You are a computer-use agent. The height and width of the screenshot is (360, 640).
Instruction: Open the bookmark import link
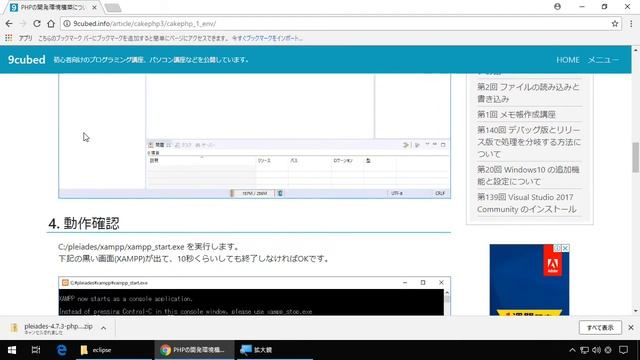[x=267, y=38]
